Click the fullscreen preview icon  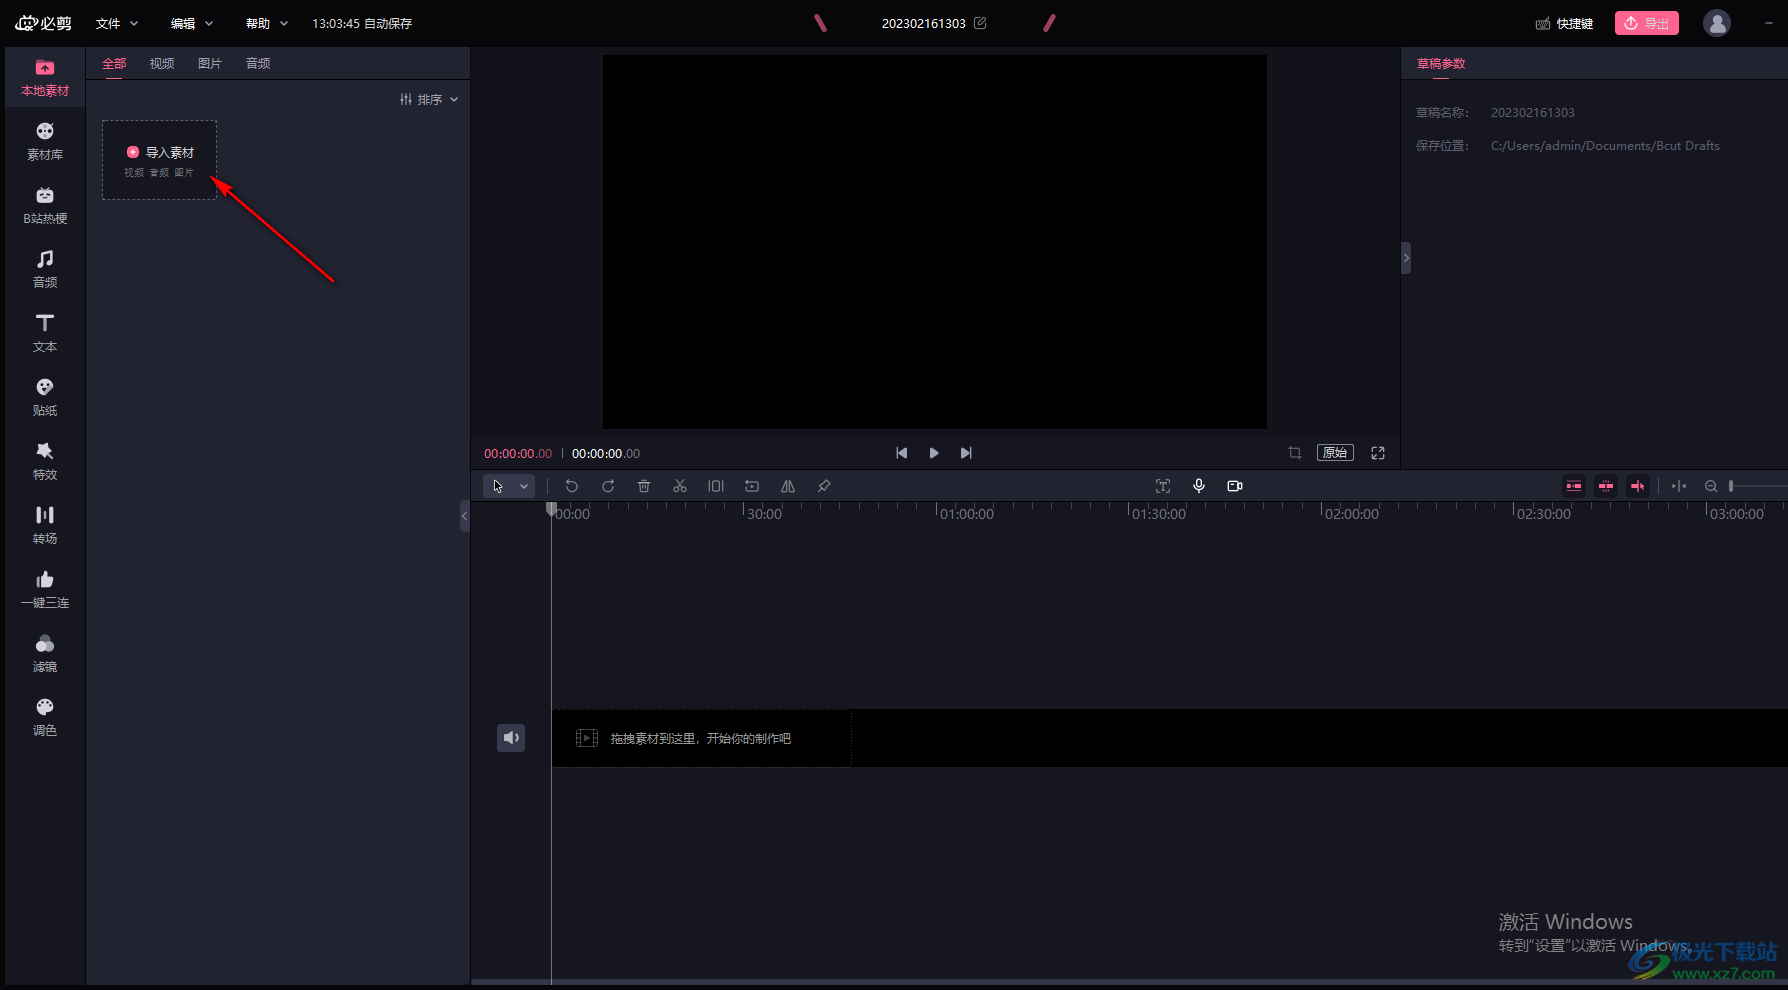click(1378, 453)
